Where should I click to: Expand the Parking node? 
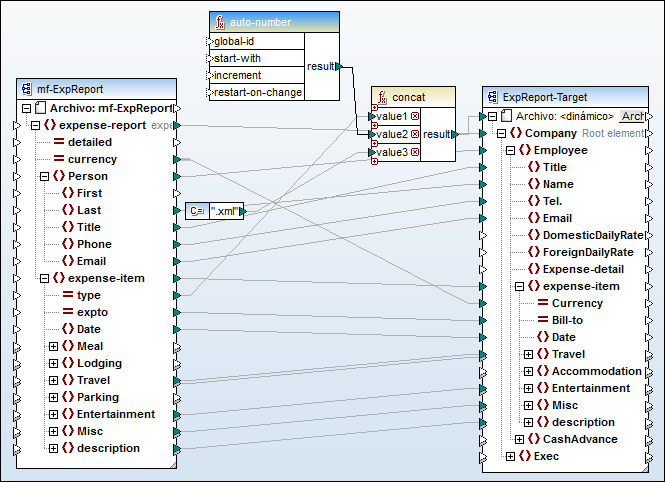point(54,397)
